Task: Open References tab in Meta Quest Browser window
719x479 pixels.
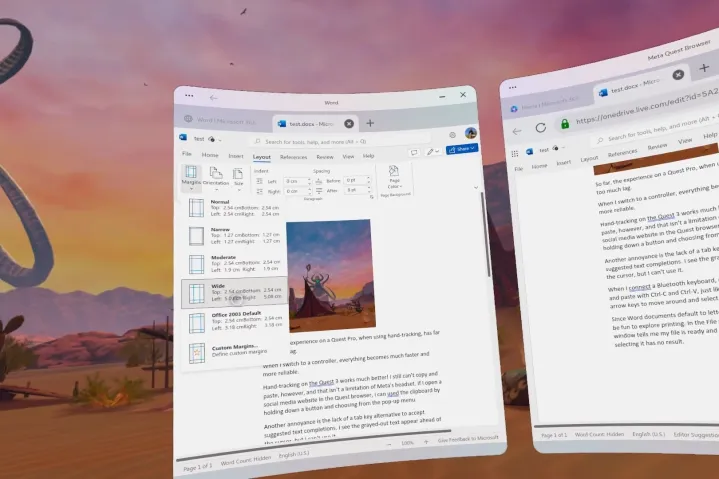Action: click(x=622, y=153)
